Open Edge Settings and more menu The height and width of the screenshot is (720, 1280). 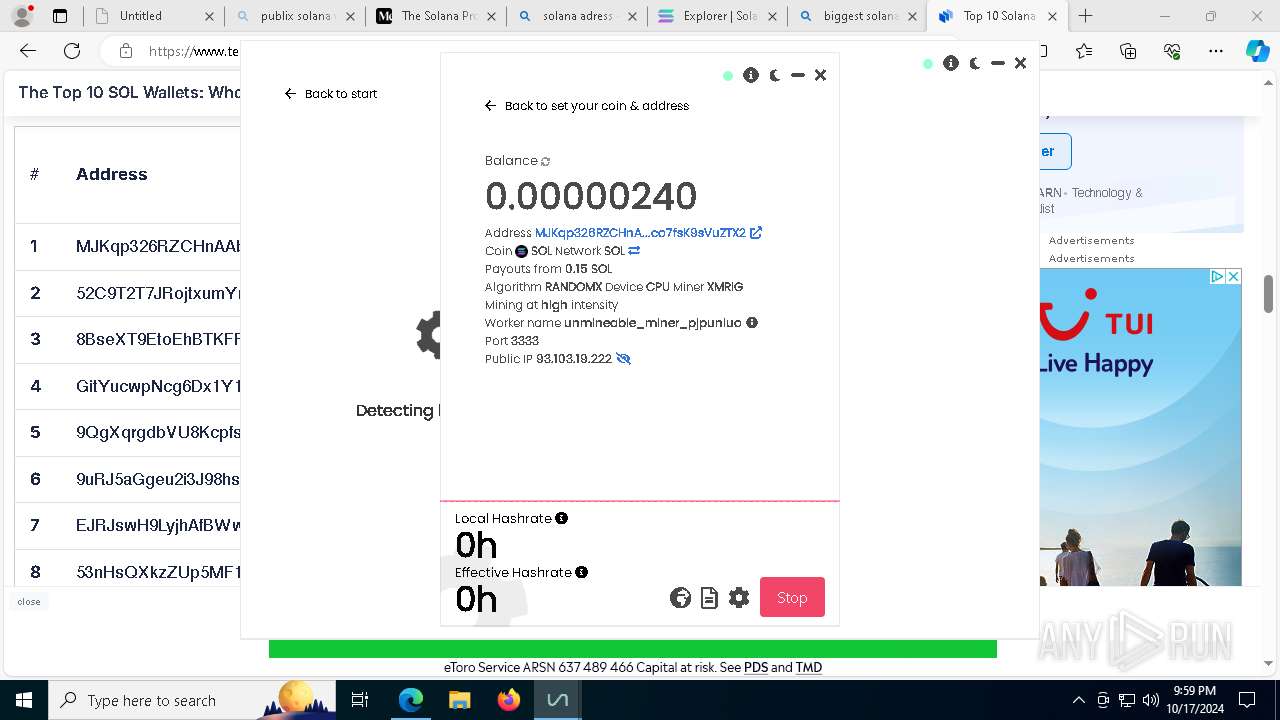1216,51
